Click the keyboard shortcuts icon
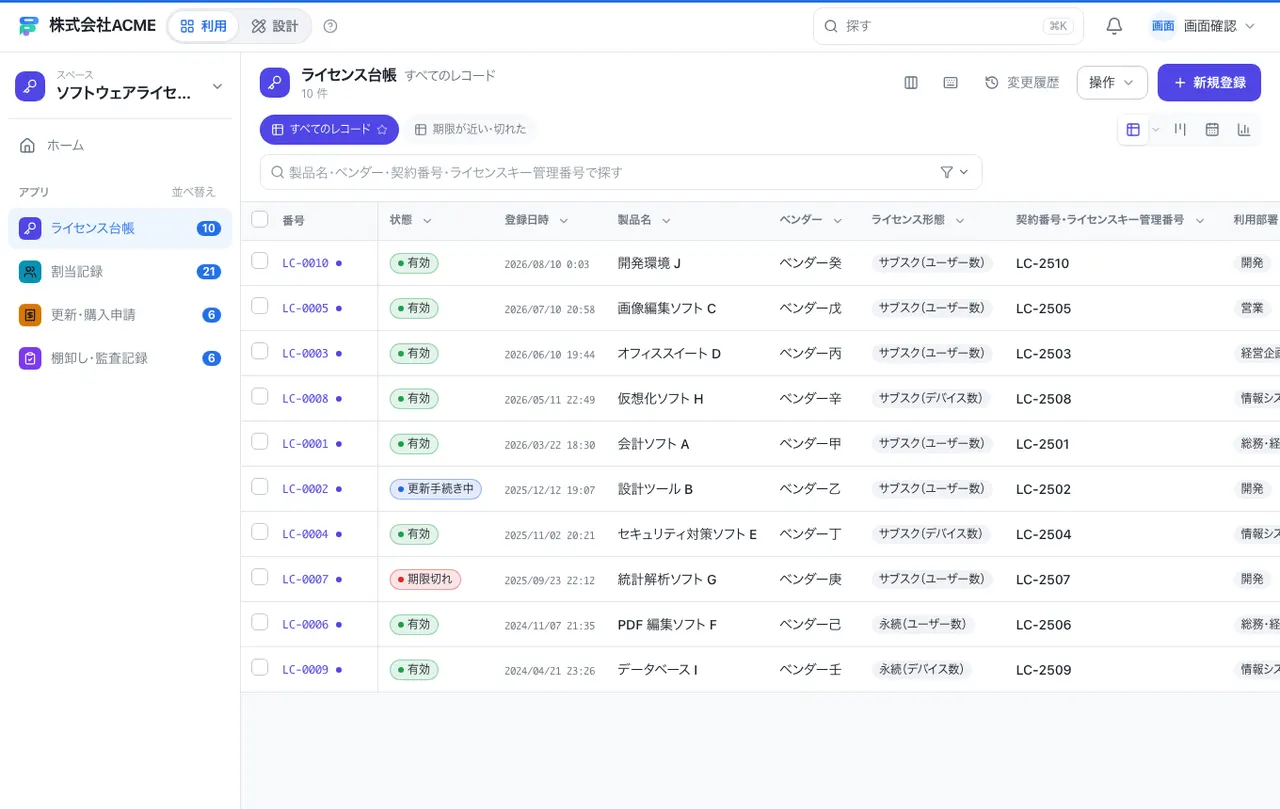This screenshot has height=809, width=1280. [x=951, y=83]
